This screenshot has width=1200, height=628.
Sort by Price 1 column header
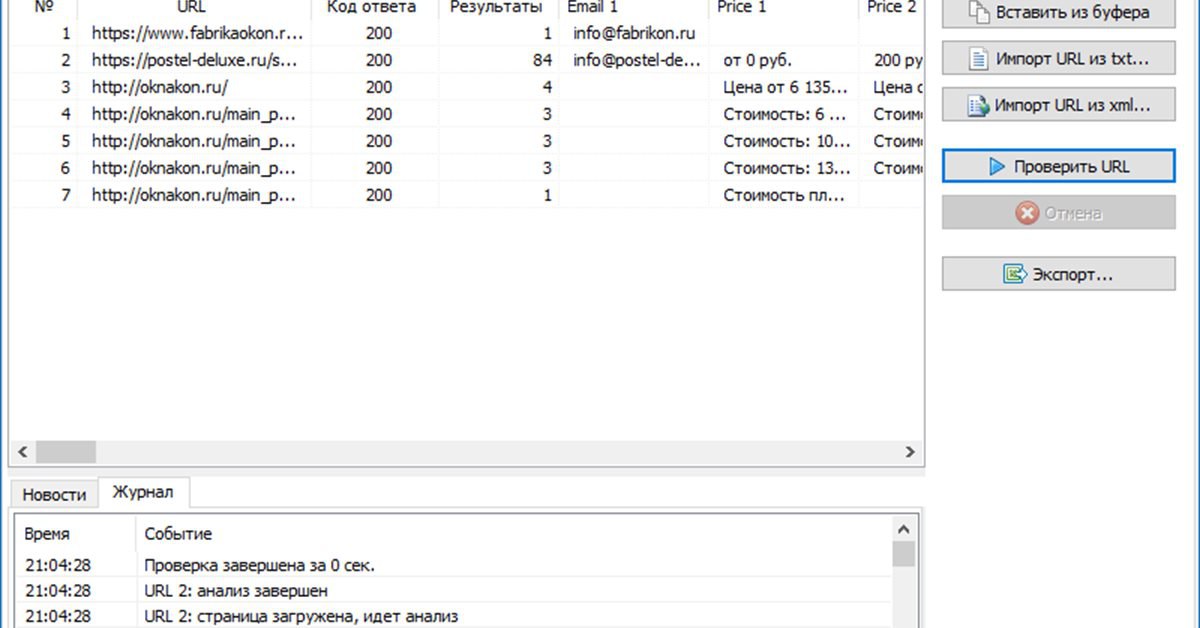point(783,8)
